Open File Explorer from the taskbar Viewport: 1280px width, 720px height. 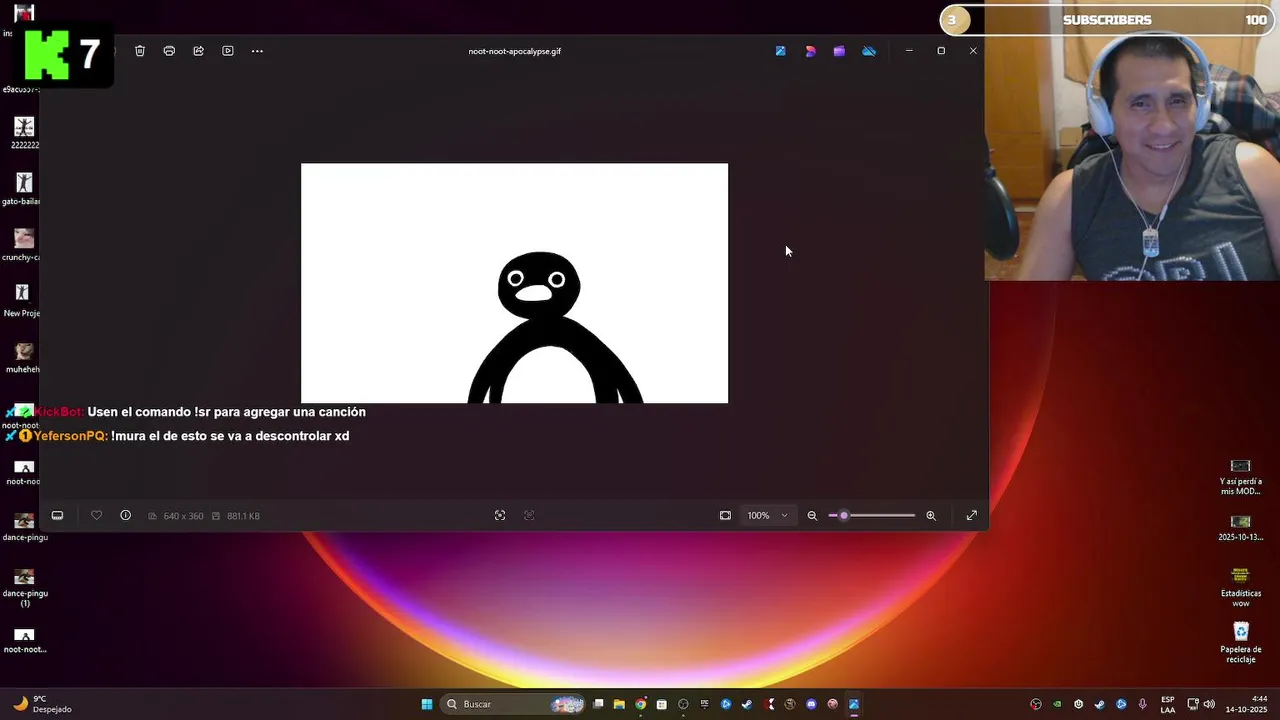tap(619, 704)
